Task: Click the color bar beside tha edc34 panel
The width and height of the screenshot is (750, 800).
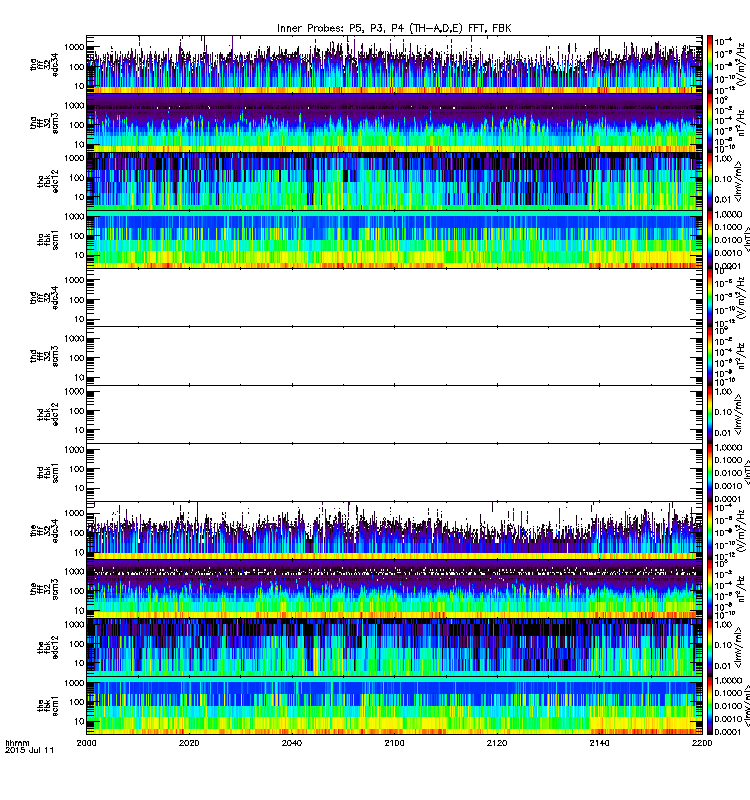Action: tap(710, 64)
